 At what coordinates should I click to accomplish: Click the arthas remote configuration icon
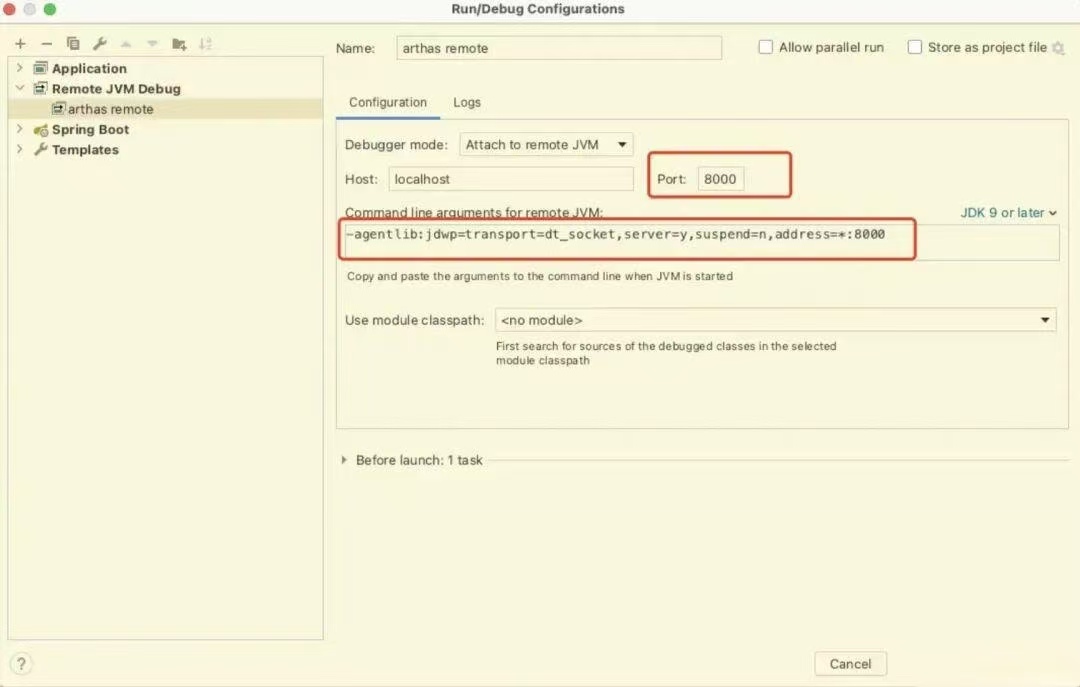tap(59, 109)
